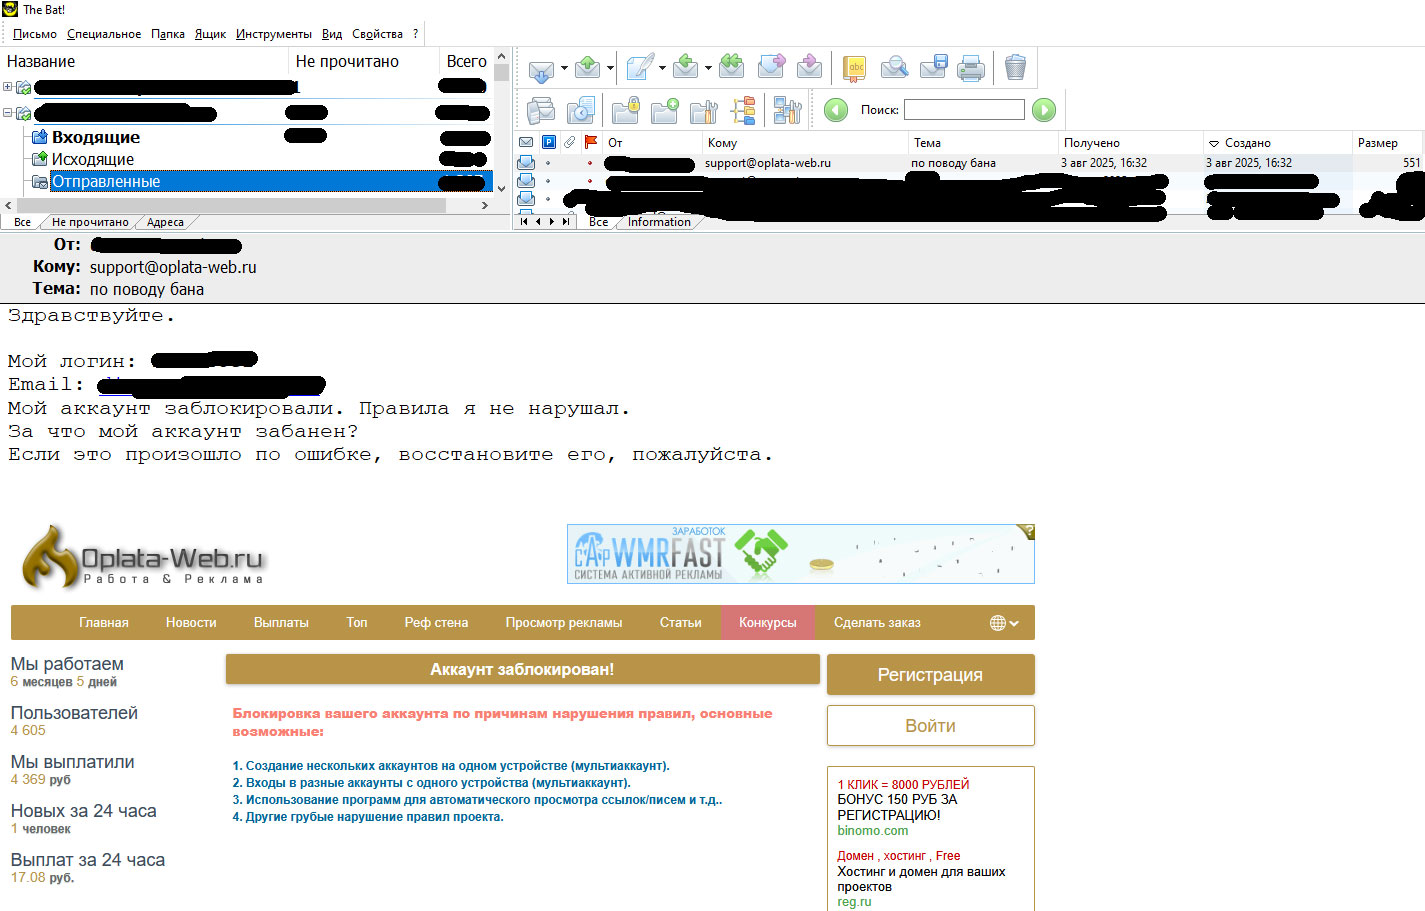Click the red flag column header
1425x911 pixels.
pos(590,143)
